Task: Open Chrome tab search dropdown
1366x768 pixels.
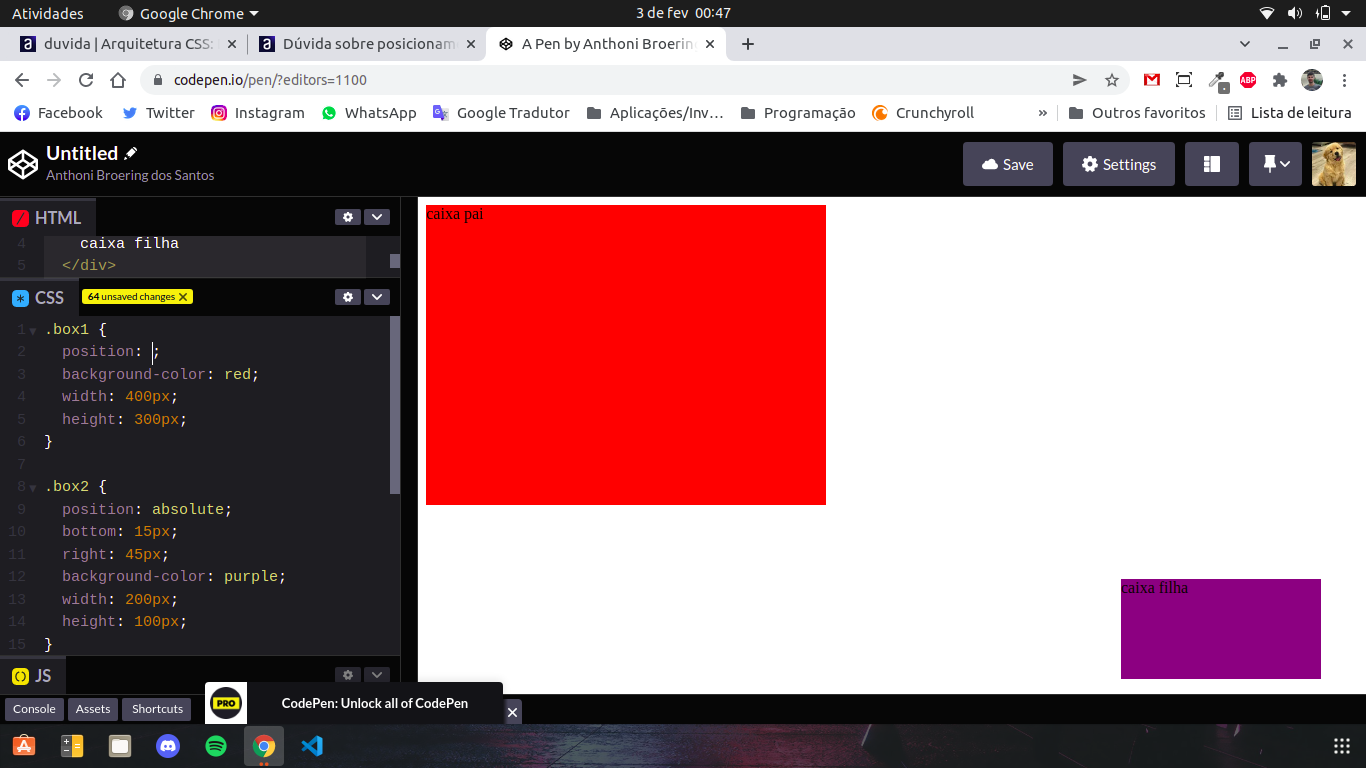Action: click(1245, 44)
